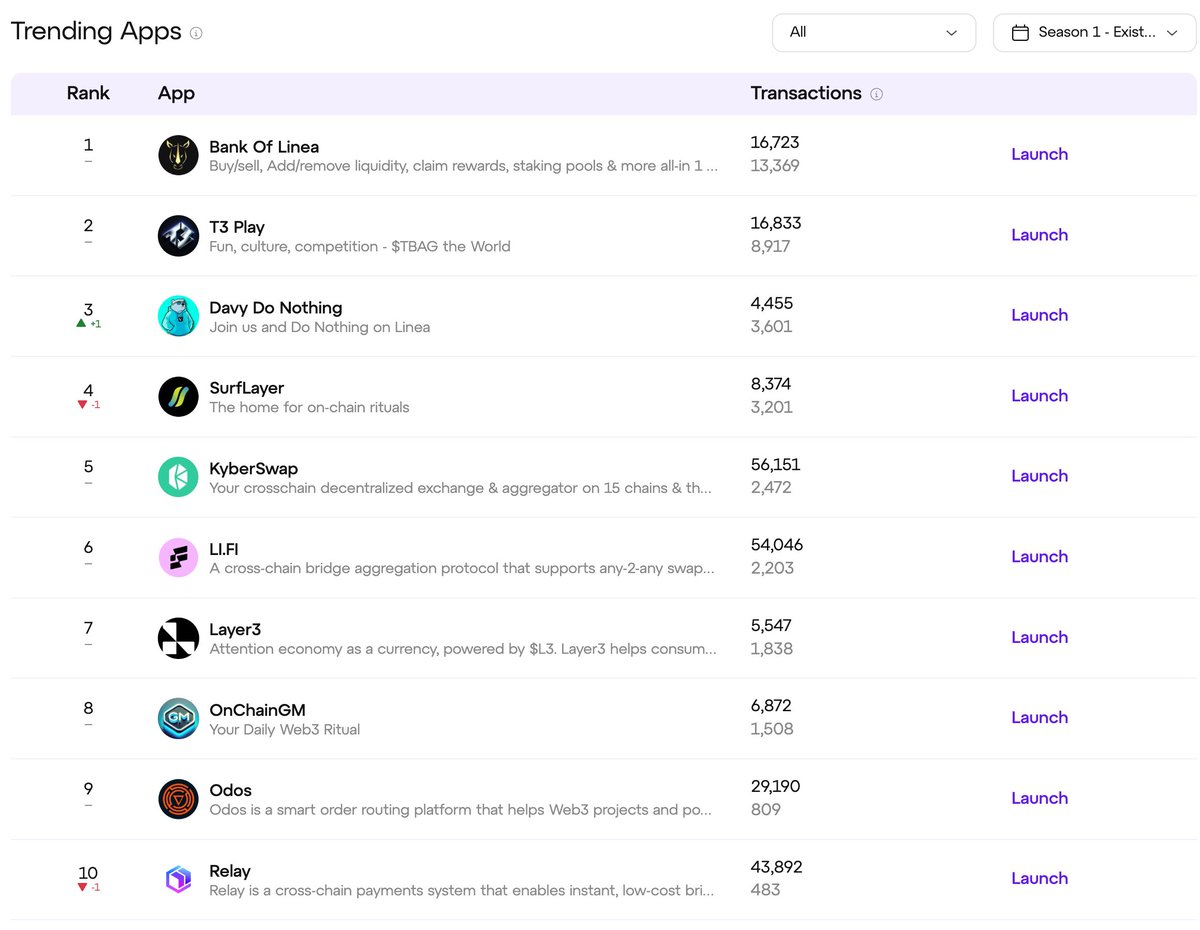Click the 16,833 transaction count
This screenshot has height=930, width=1200.
pos(776,223)
